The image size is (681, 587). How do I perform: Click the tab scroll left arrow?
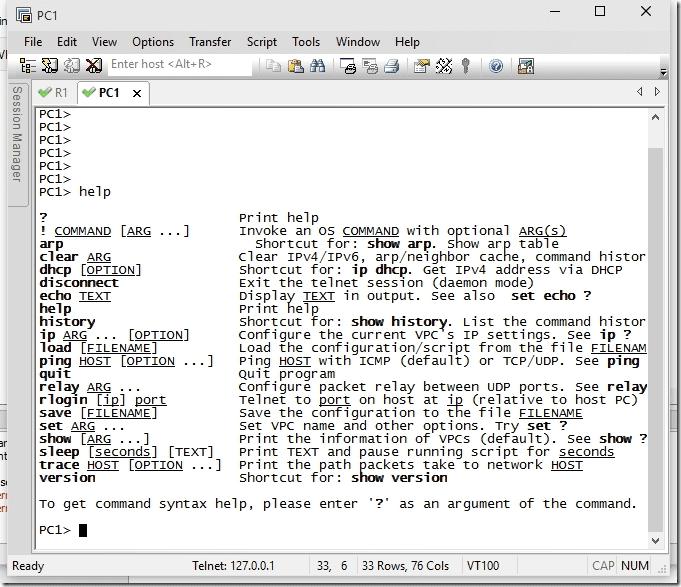(639, 92)
